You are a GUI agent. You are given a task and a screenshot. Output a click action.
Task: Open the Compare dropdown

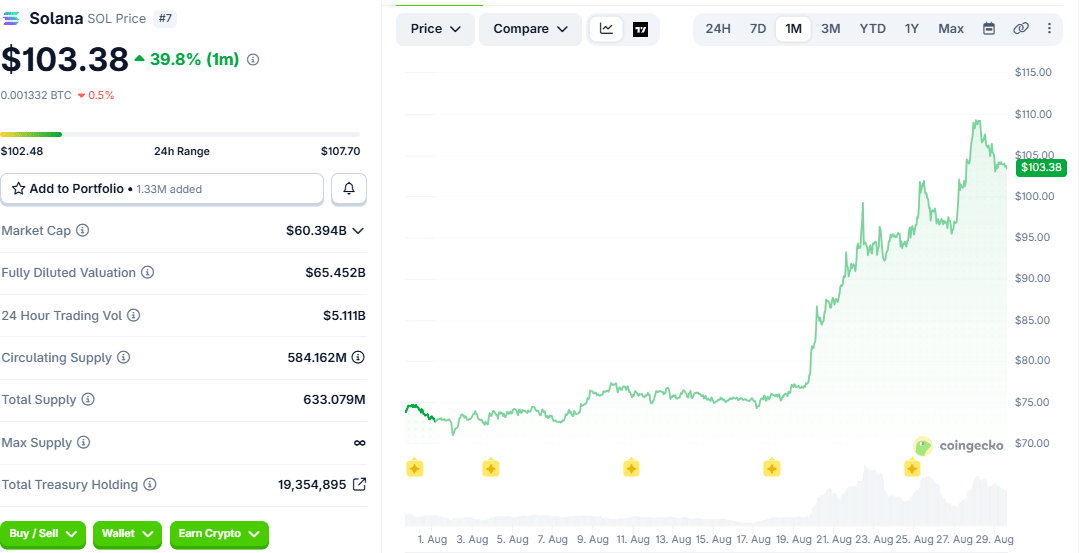(530, 29)
